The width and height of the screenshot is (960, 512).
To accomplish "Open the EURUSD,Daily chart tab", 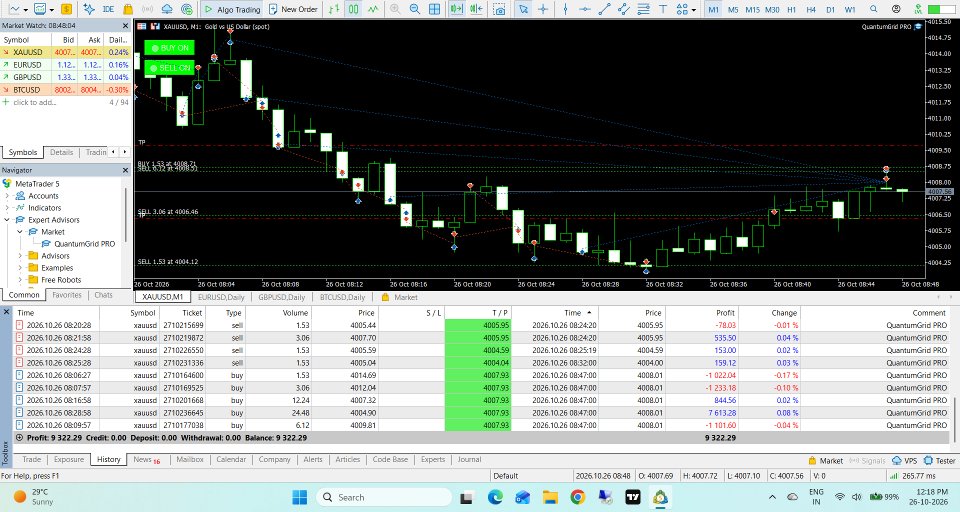I will 221,297.
